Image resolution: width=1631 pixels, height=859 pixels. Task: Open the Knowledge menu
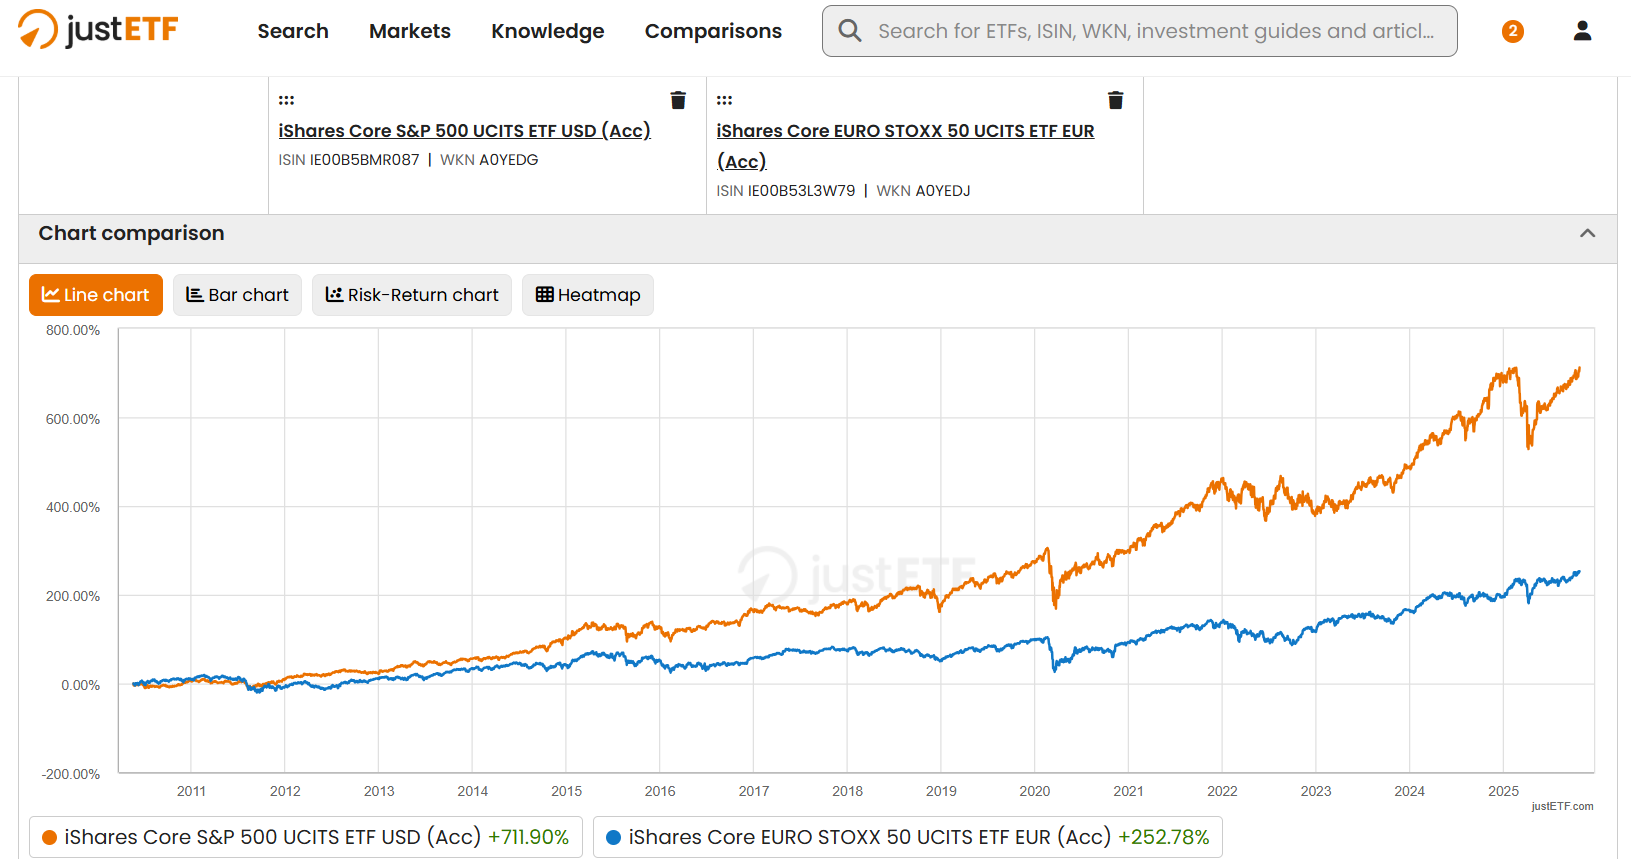[x=548, y=31]
